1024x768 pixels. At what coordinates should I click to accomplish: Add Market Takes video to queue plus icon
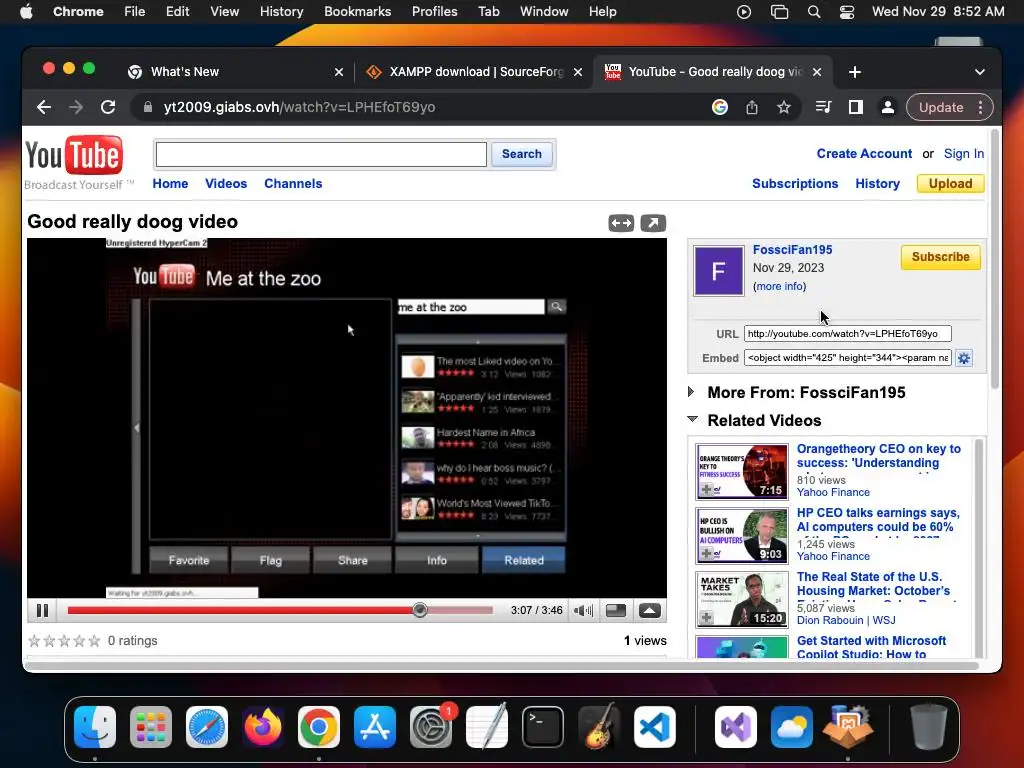pyautogui.click(x=707, y=617)
